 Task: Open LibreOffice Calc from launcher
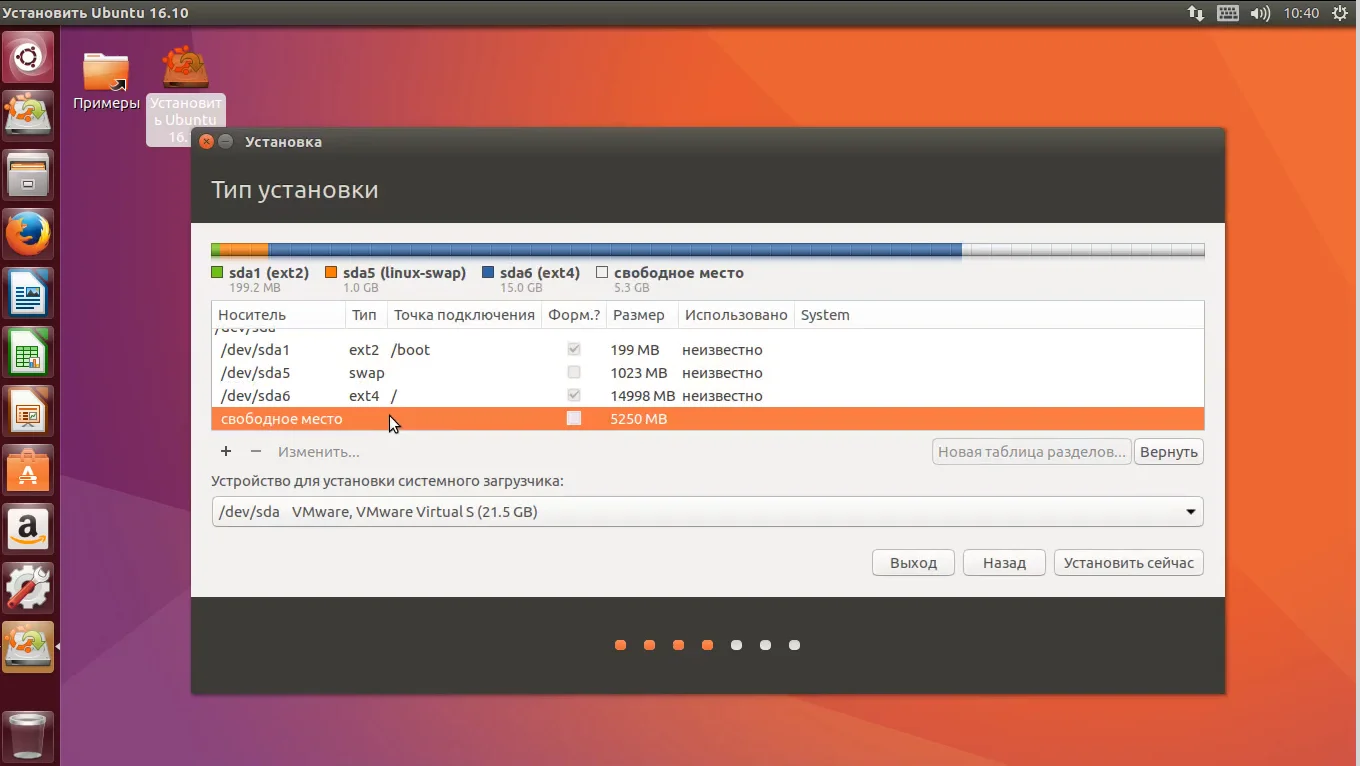tap(28, 352)
